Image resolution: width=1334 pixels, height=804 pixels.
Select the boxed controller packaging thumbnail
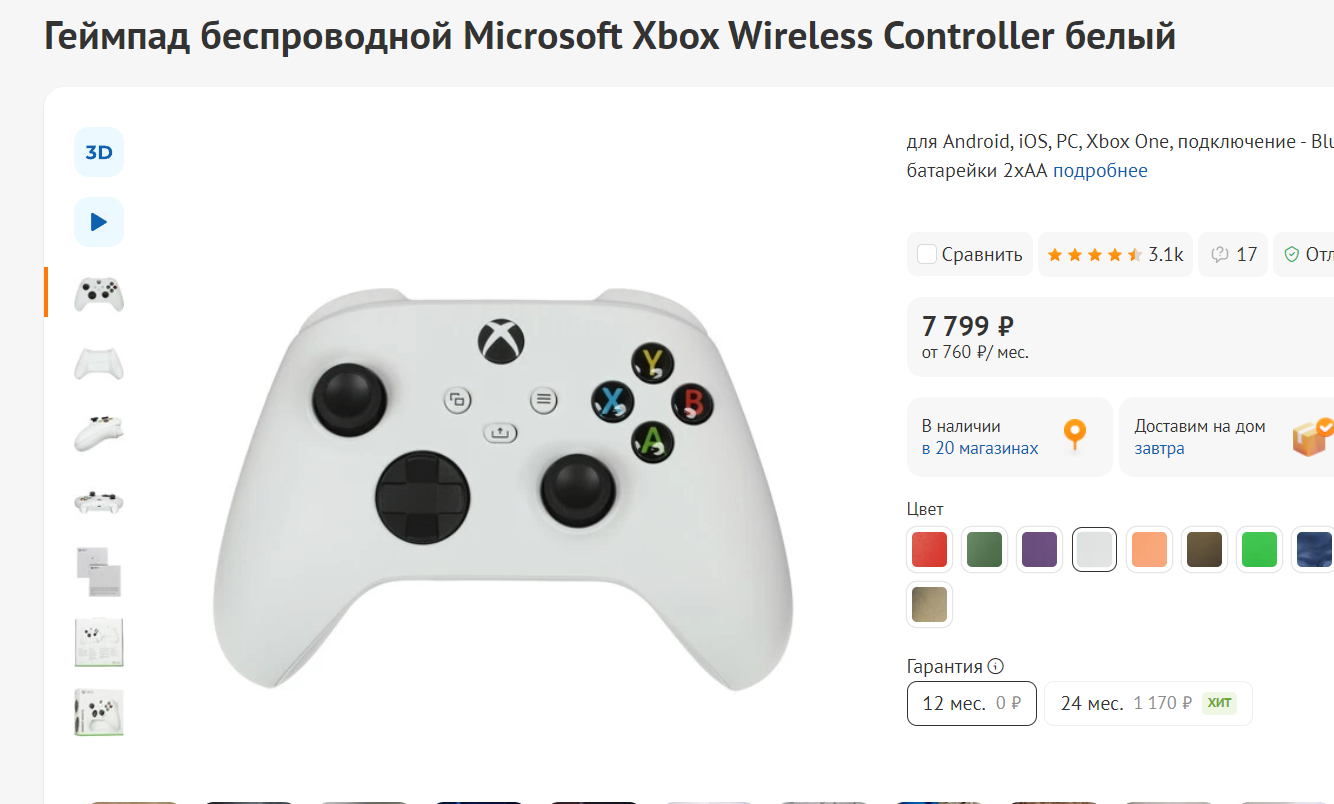99,712
